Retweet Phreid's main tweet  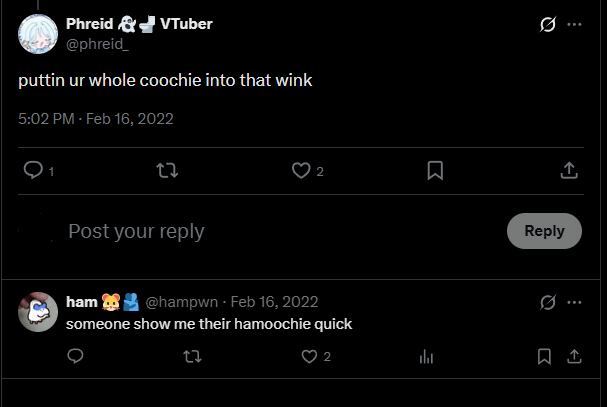coord(167,170)
